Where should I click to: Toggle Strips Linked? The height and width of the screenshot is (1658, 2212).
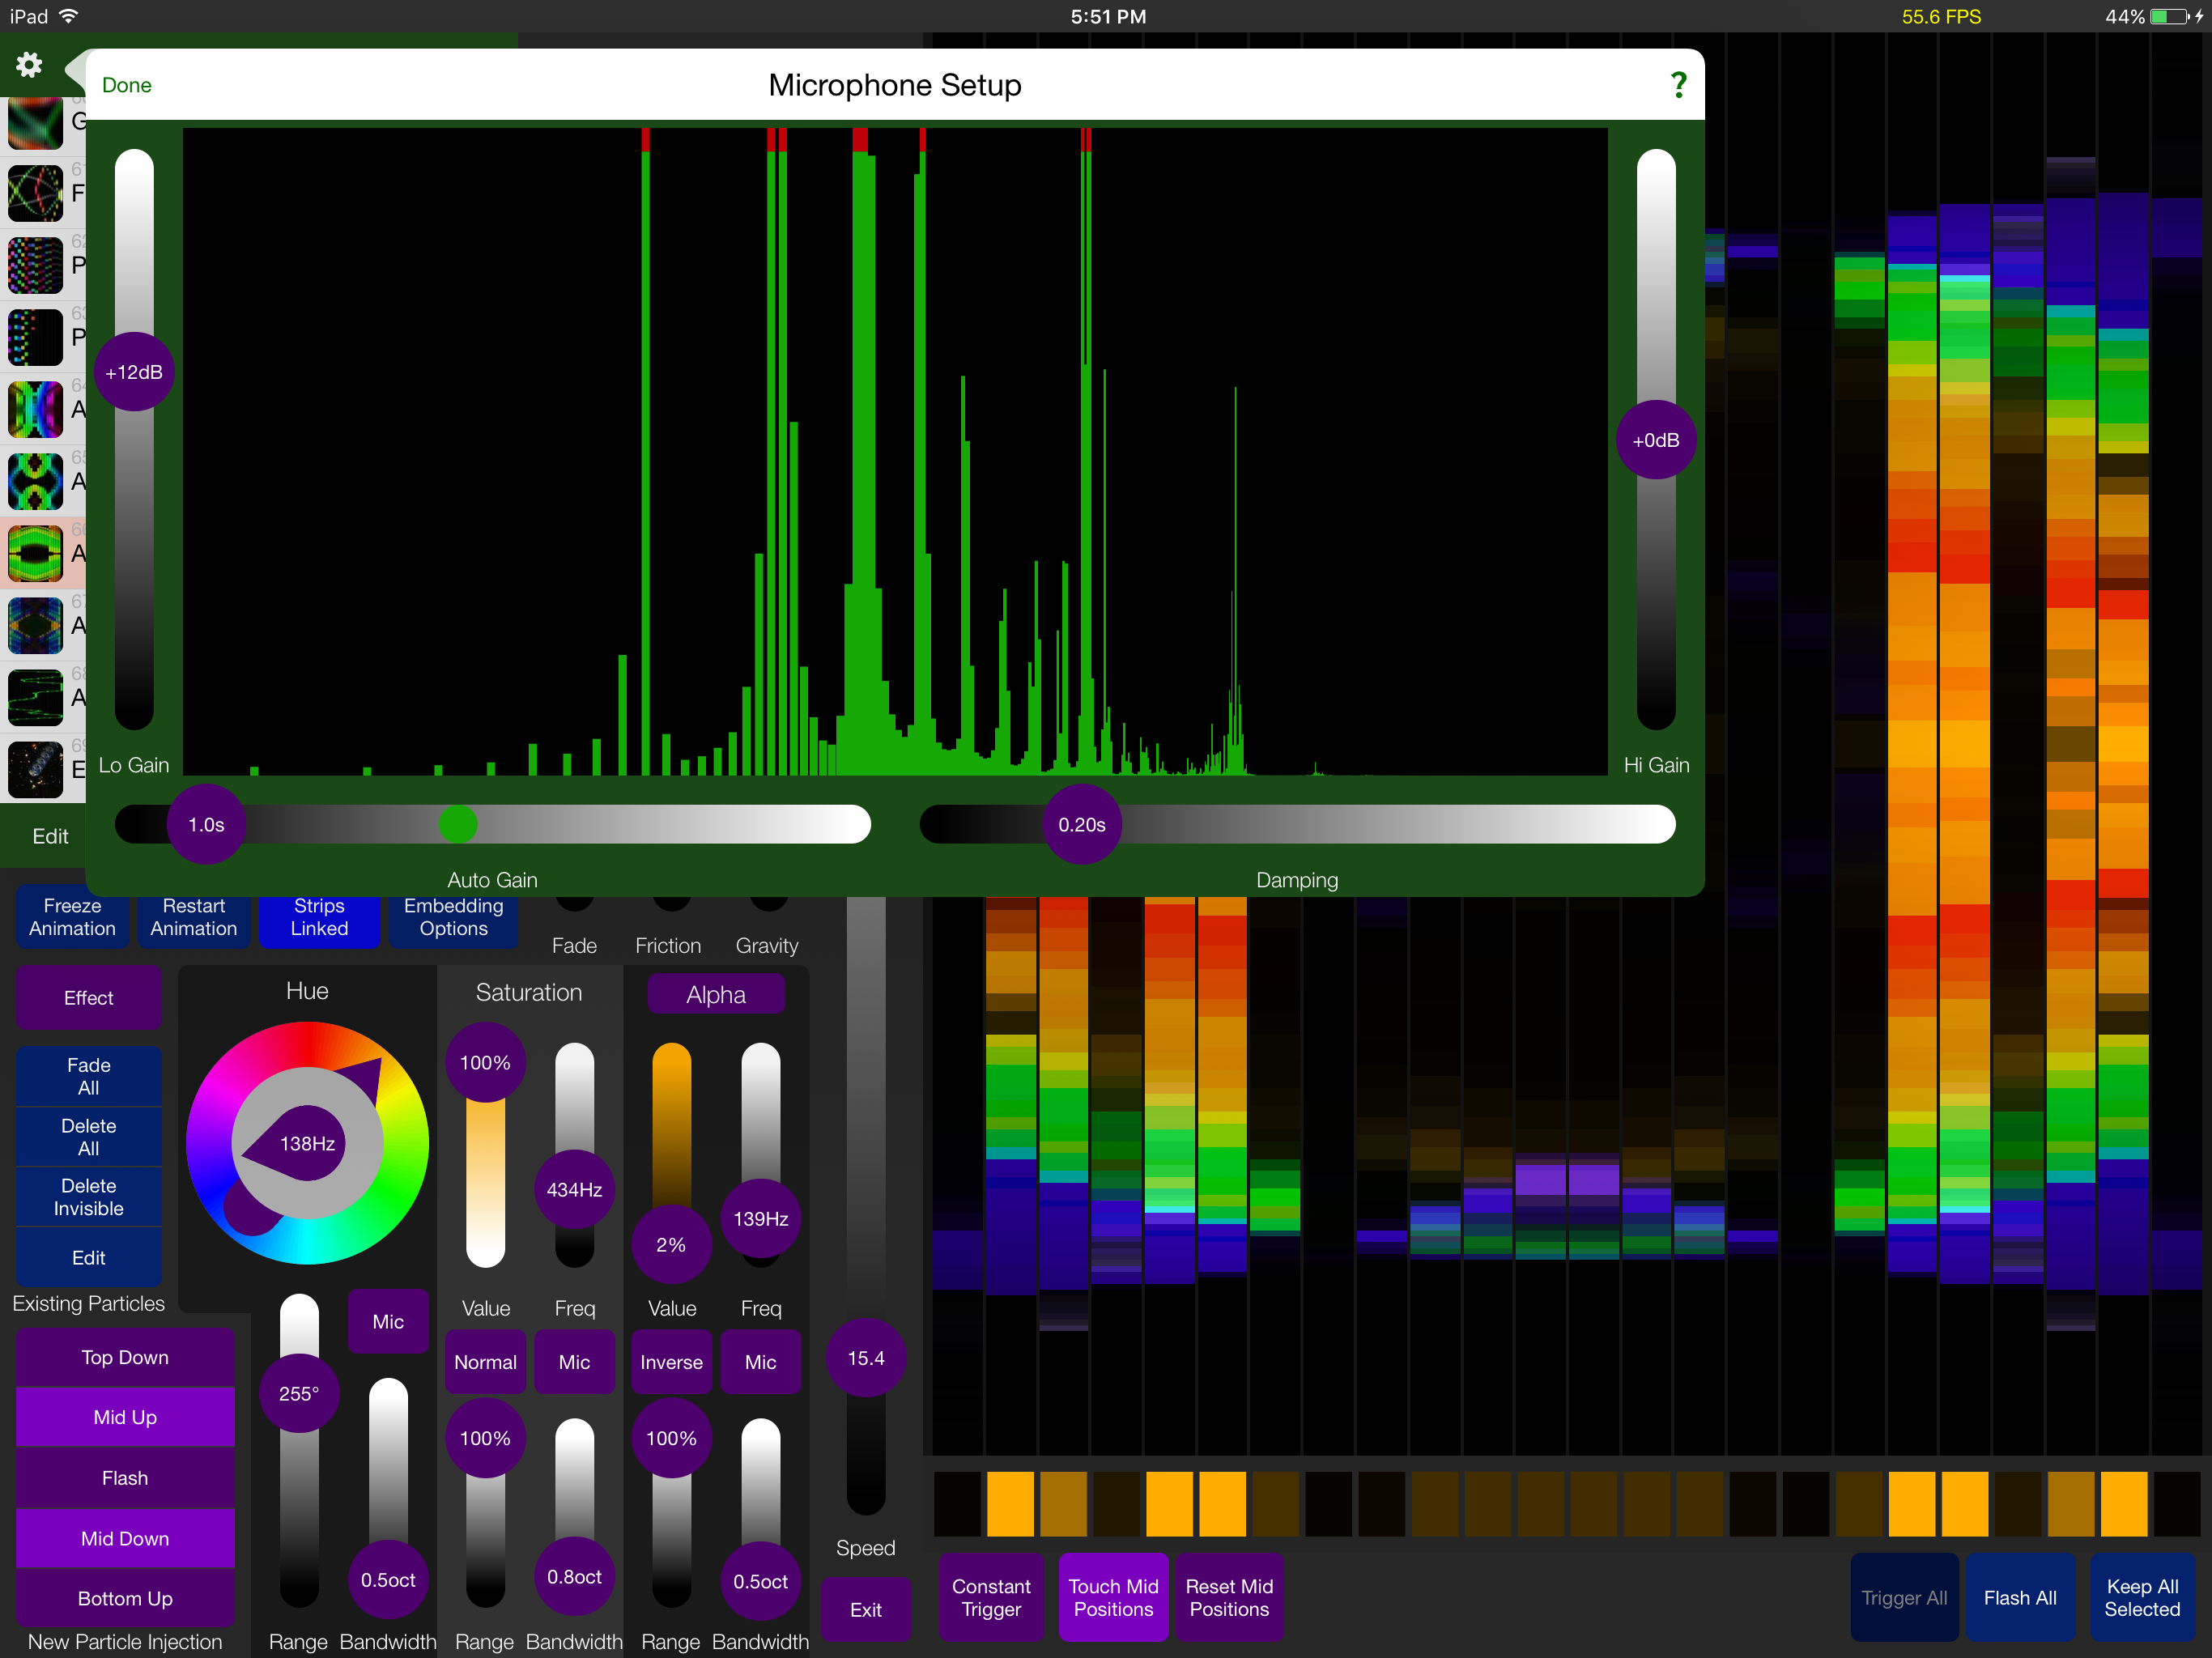[319, 917]
